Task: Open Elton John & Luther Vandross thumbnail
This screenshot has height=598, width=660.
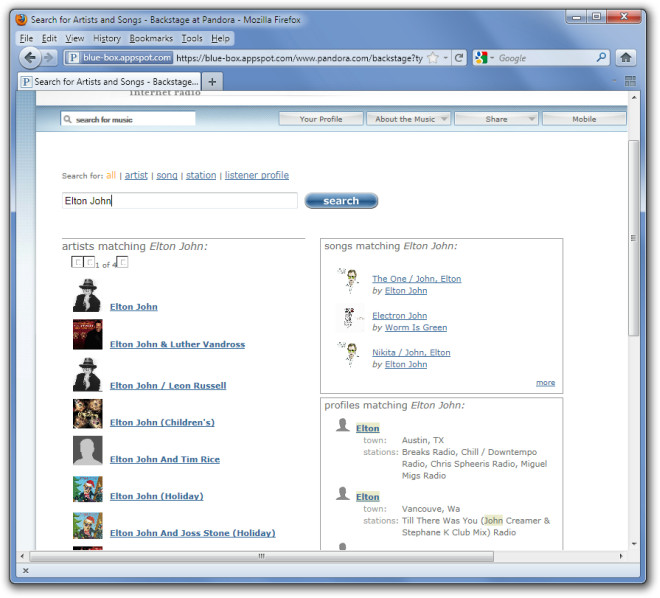Action: [x=87, y=334]
